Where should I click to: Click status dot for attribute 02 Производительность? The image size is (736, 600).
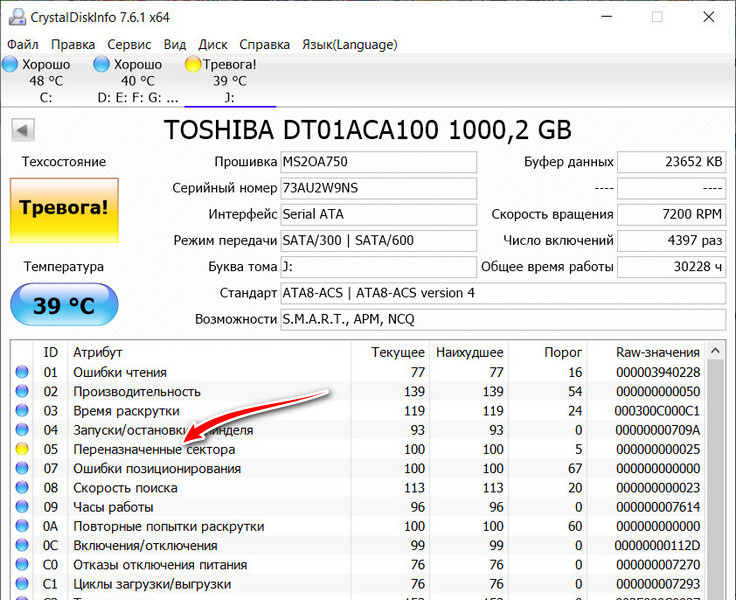pos(22,392)
